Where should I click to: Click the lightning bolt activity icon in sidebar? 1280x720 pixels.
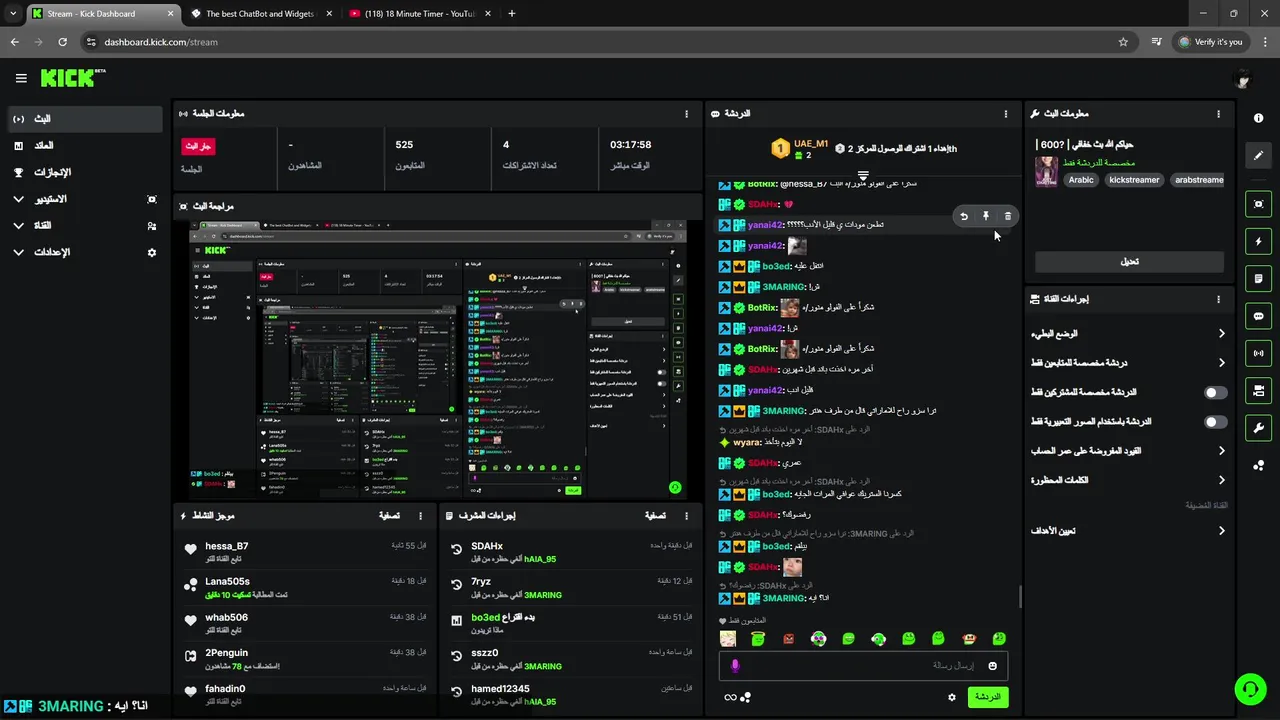[x=1258, y=241]
